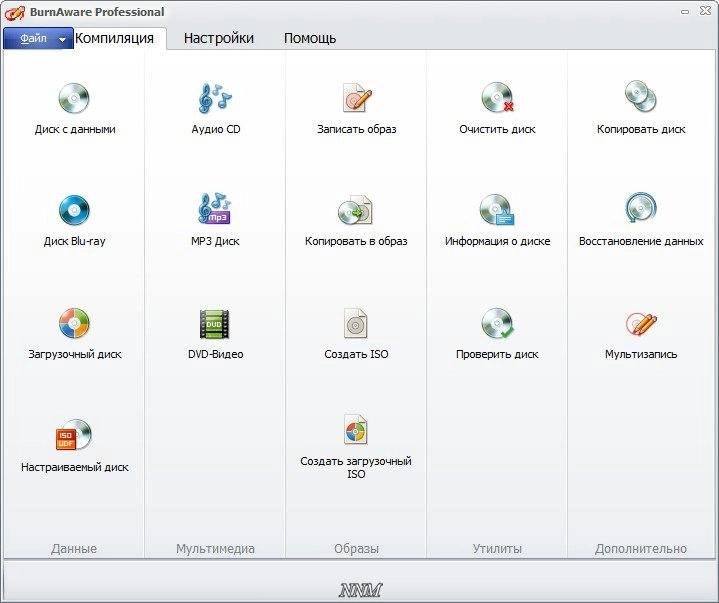Click the Мультизапись label
This screenshot has width=719, height=603.
641,354
